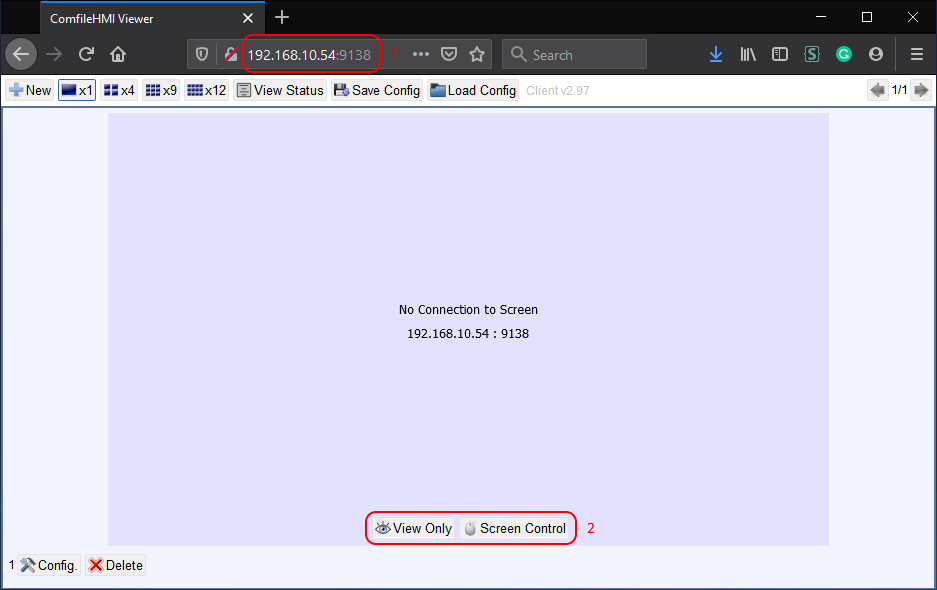Switch to the x4 grid layout
Image resolution: width=937 pixels, height=590 pixels.
pyautogui.click(x=119, y=90)
